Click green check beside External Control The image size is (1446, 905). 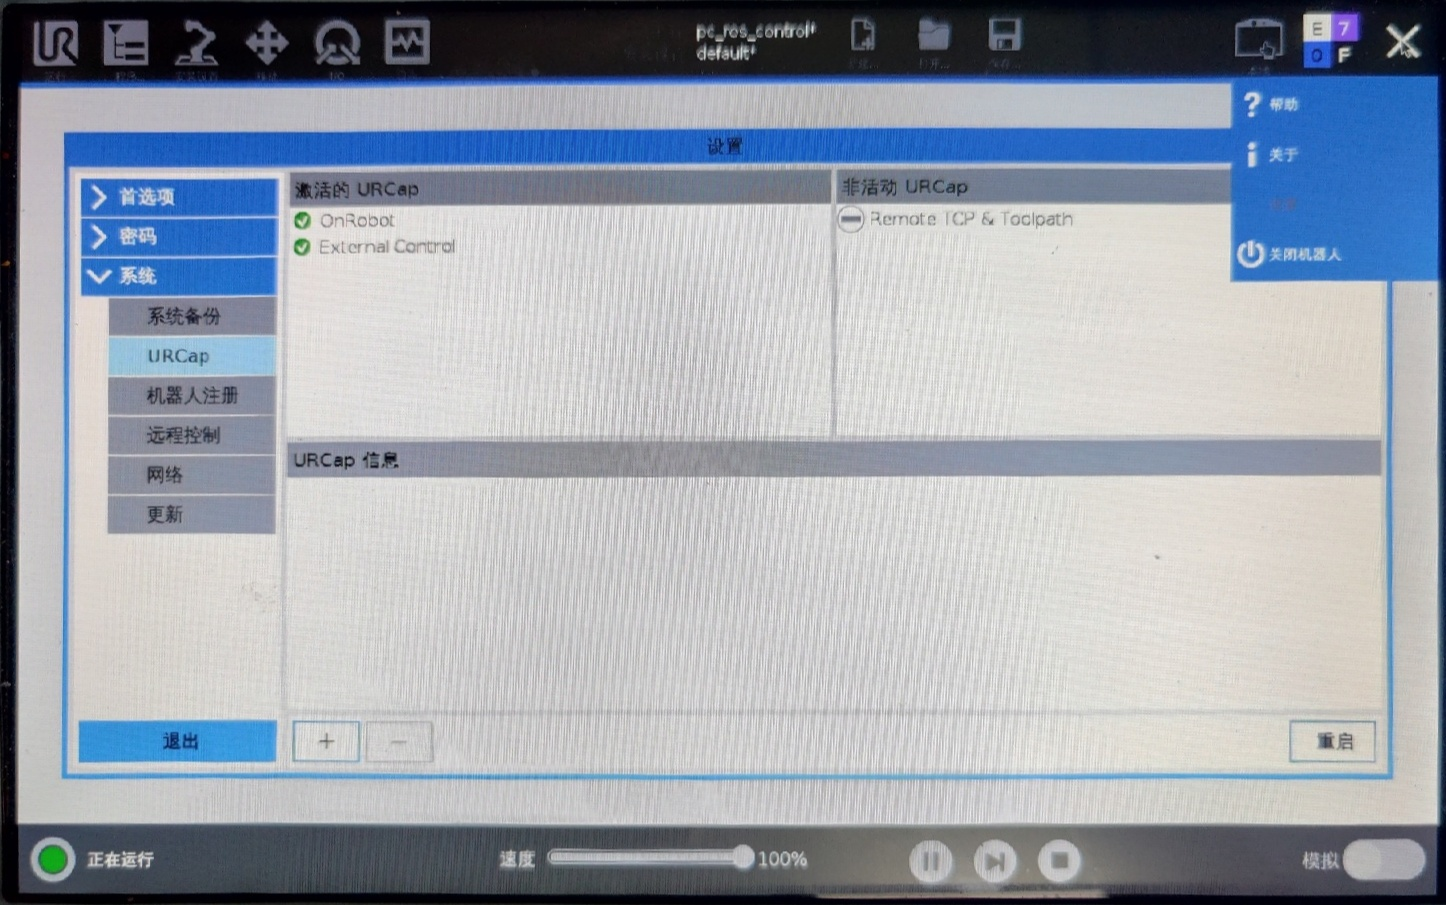tap(302, 246)
